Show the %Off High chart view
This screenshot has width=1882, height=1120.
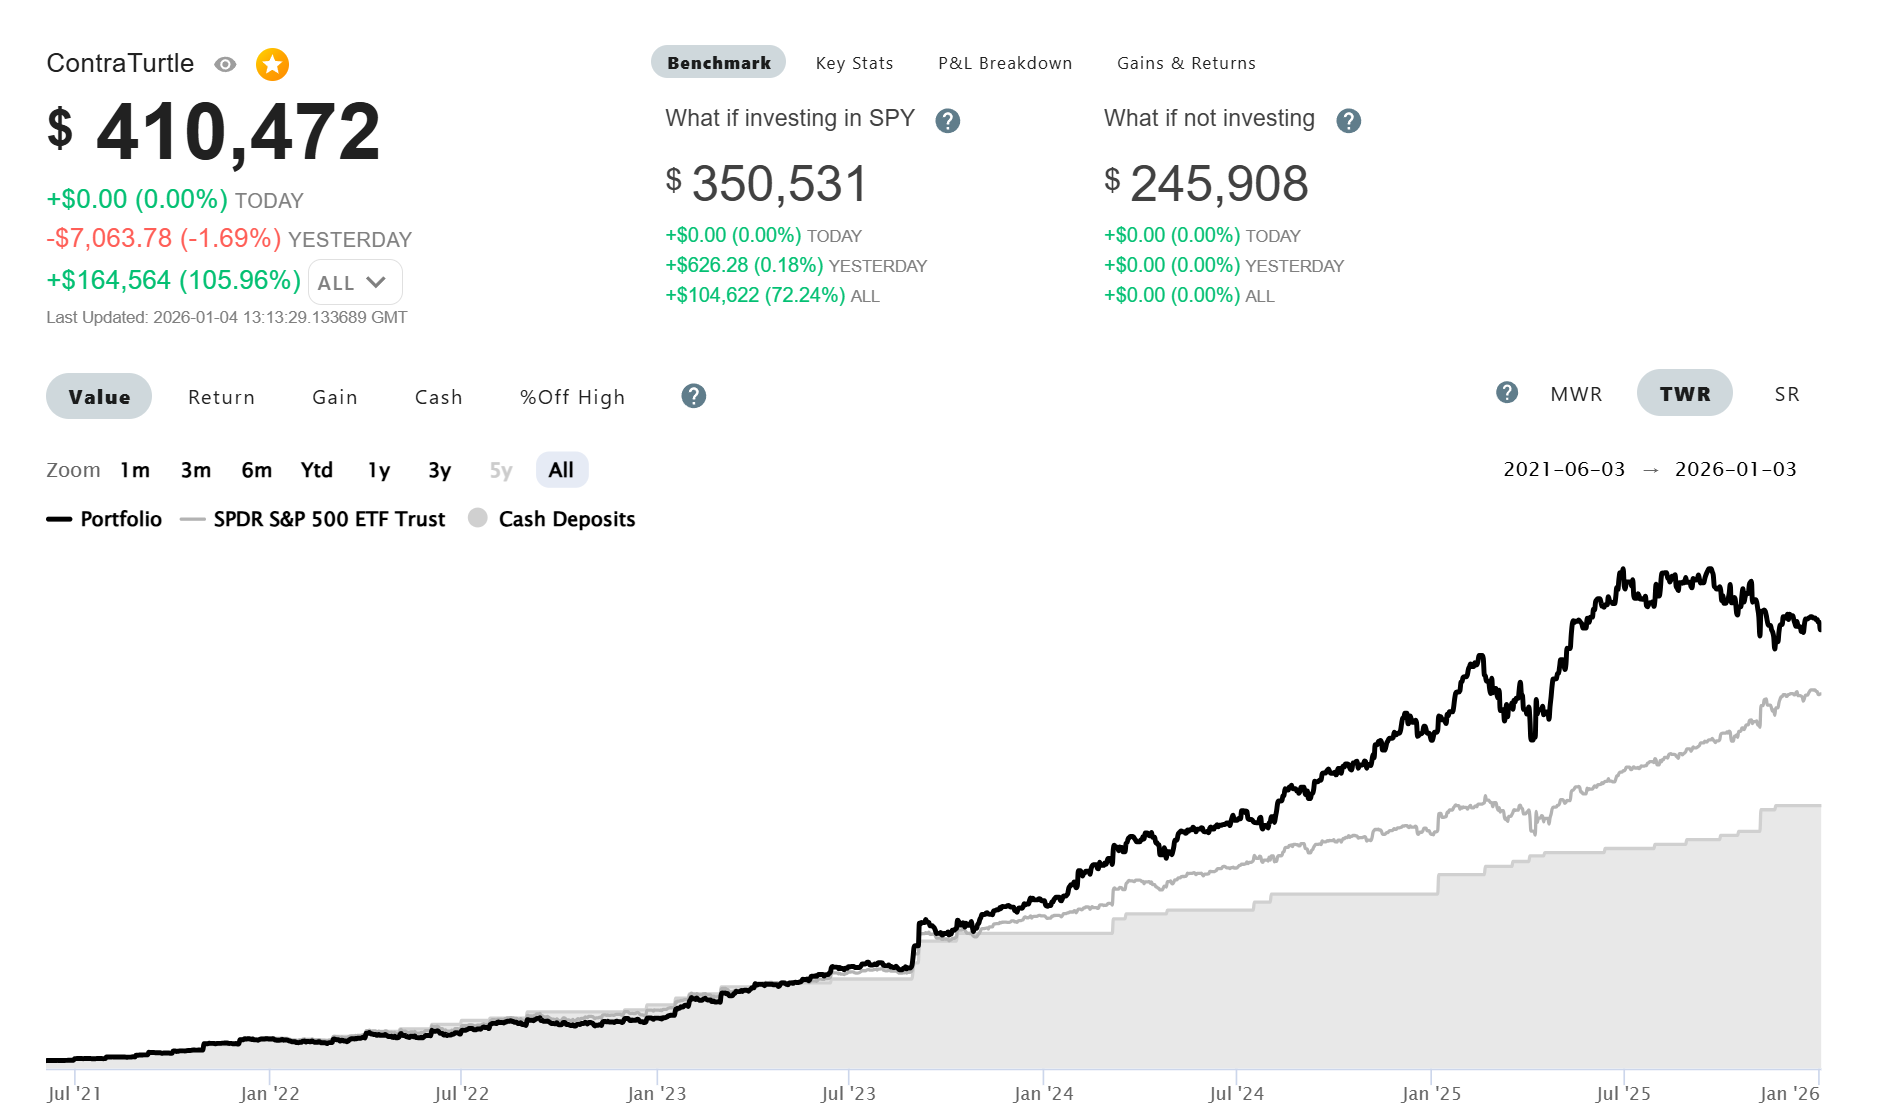572,397
